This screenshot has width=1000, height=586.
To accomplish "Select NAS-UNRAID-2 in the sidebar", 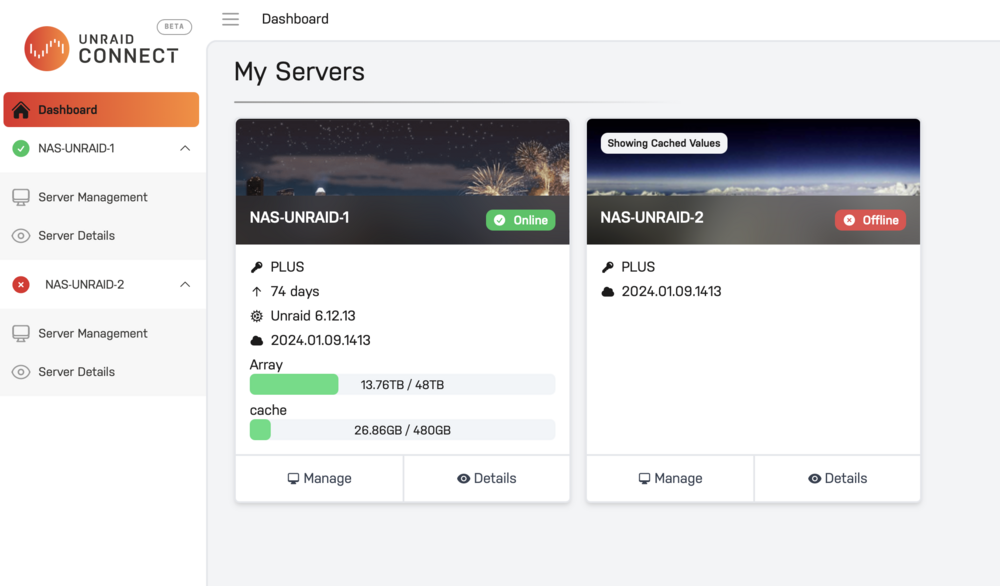I will (85, 284).
